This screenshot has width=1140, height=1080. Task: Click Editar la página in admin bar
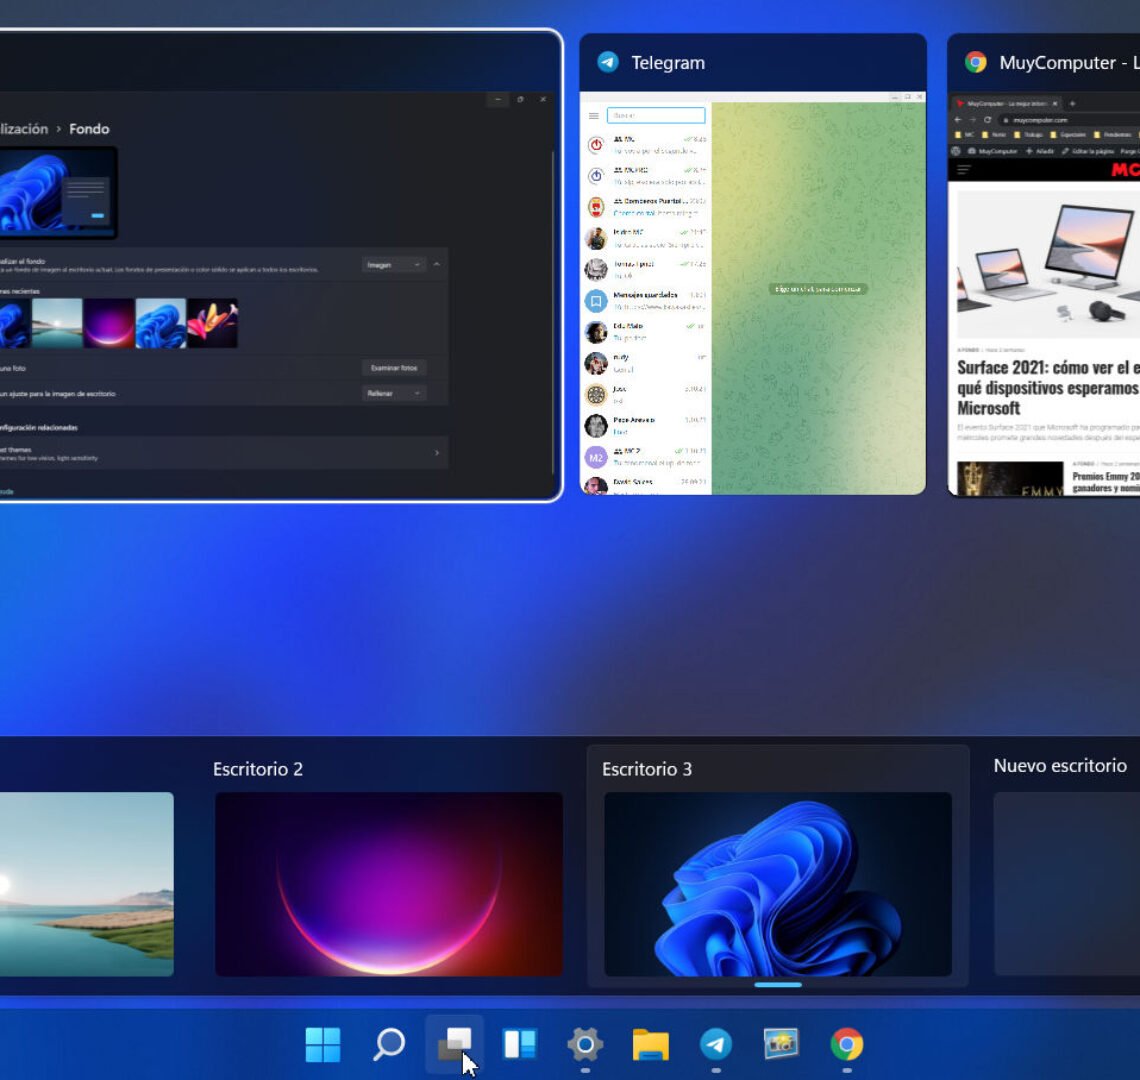(1088, 151)
